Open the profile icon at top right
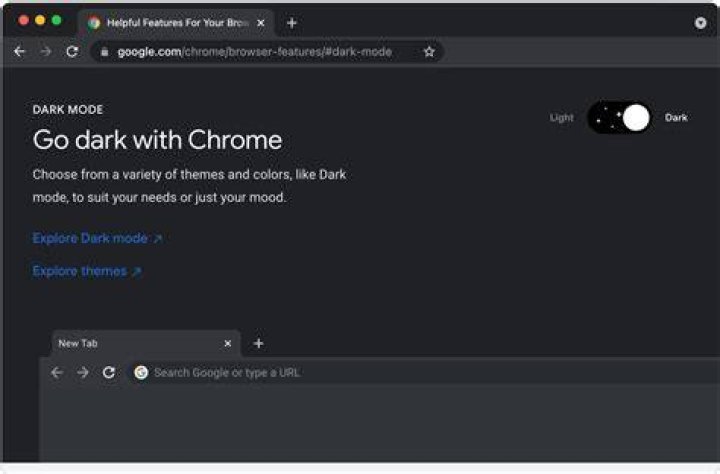This screenshot has height=474, width=720. 700,23
